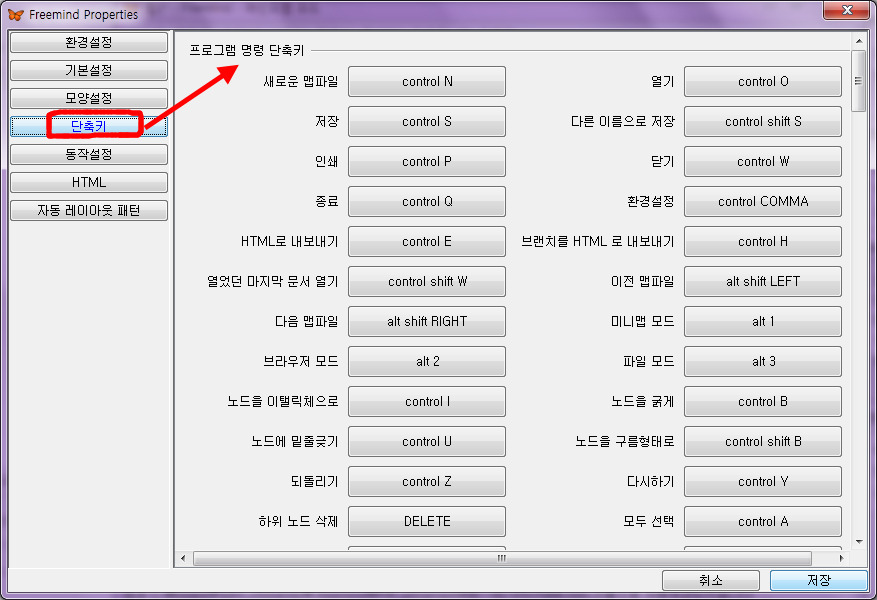Click the 'control COMMA' 환경설정 shortcut button
877x600 pixels.
click(x=763, y=202)
